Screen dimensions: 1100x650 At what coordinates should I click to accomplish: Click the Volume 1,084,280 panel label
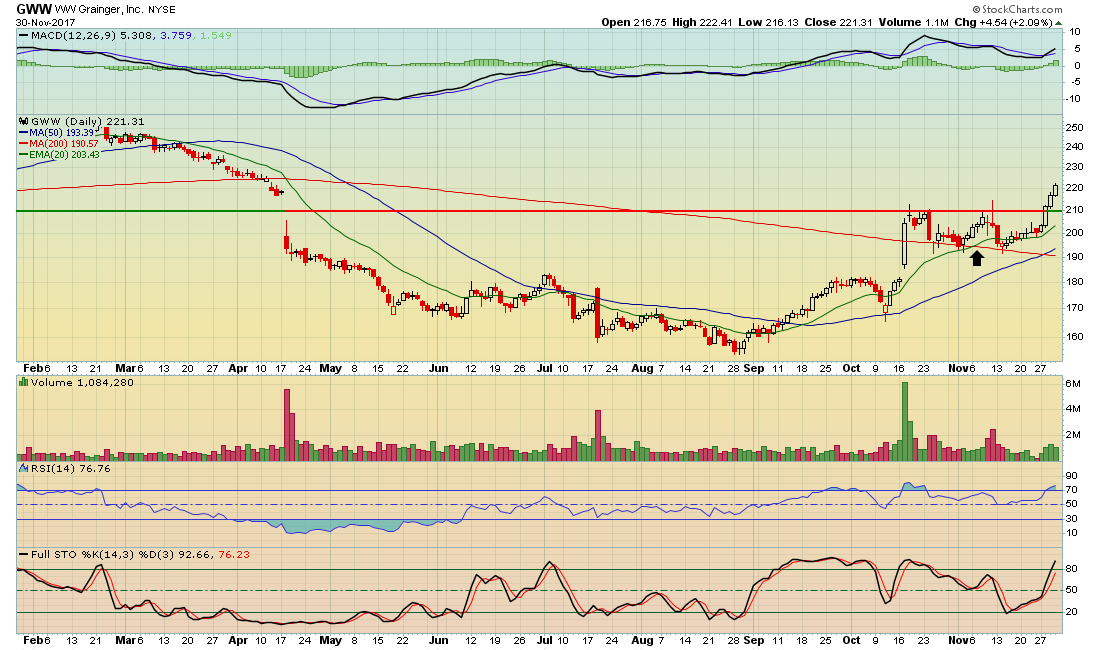pyautogui.click(x=81, y=382)
